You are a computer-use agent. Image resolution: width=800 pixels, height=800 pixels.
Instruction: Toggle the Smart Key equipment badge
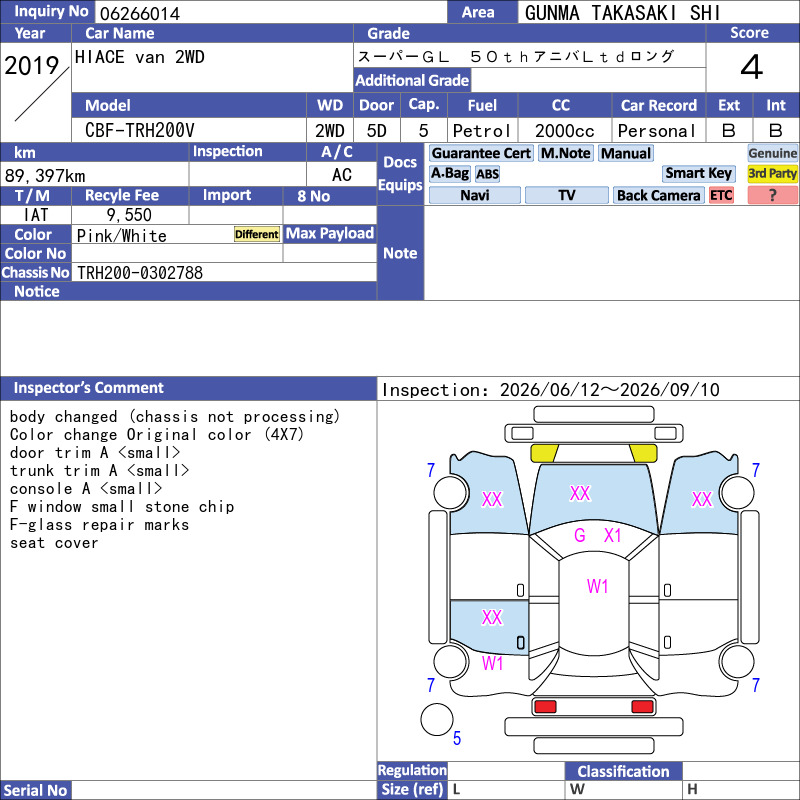(698, 173)
